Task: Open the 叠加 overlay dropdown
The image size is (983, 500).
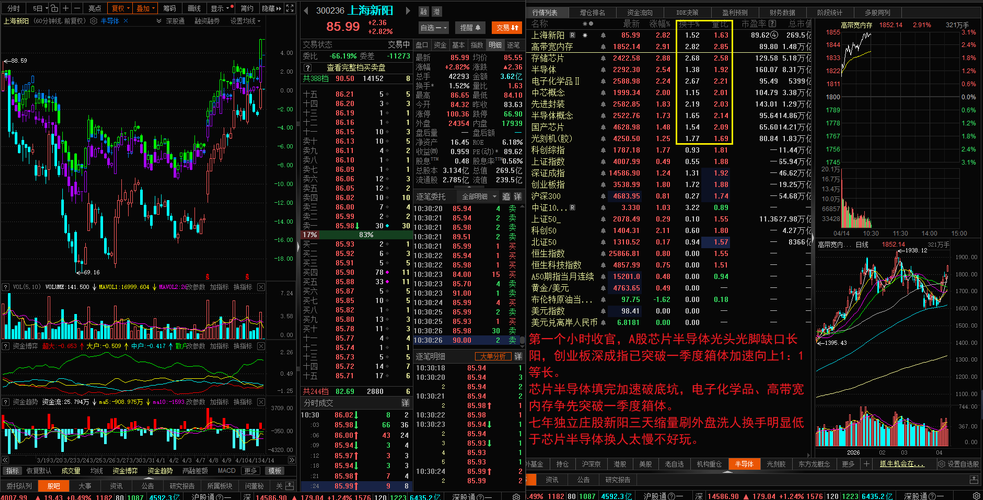Action: [x=145, y=8]
